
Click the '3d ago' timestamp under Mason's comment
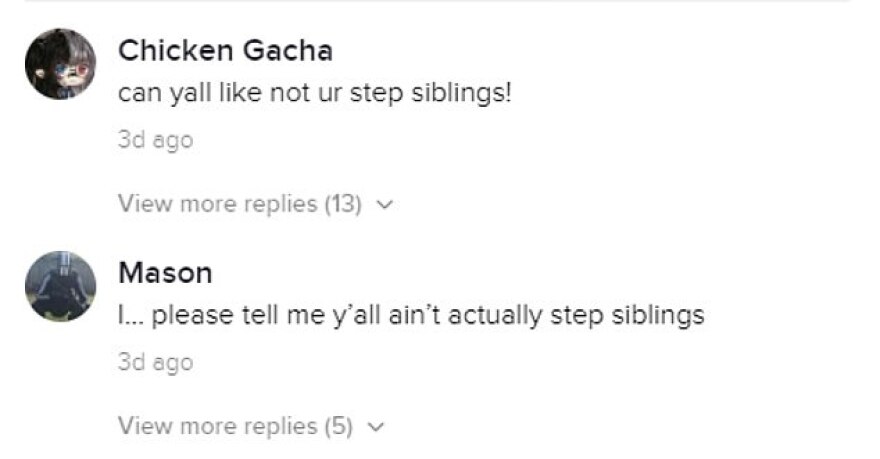(x=155, y=362)
